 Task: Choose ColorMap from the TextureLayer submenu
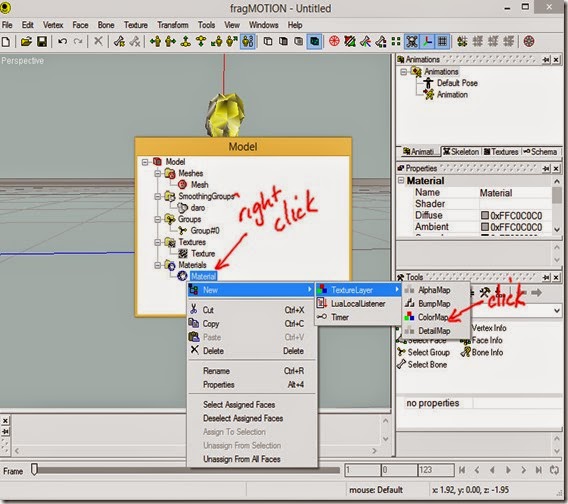436,317
